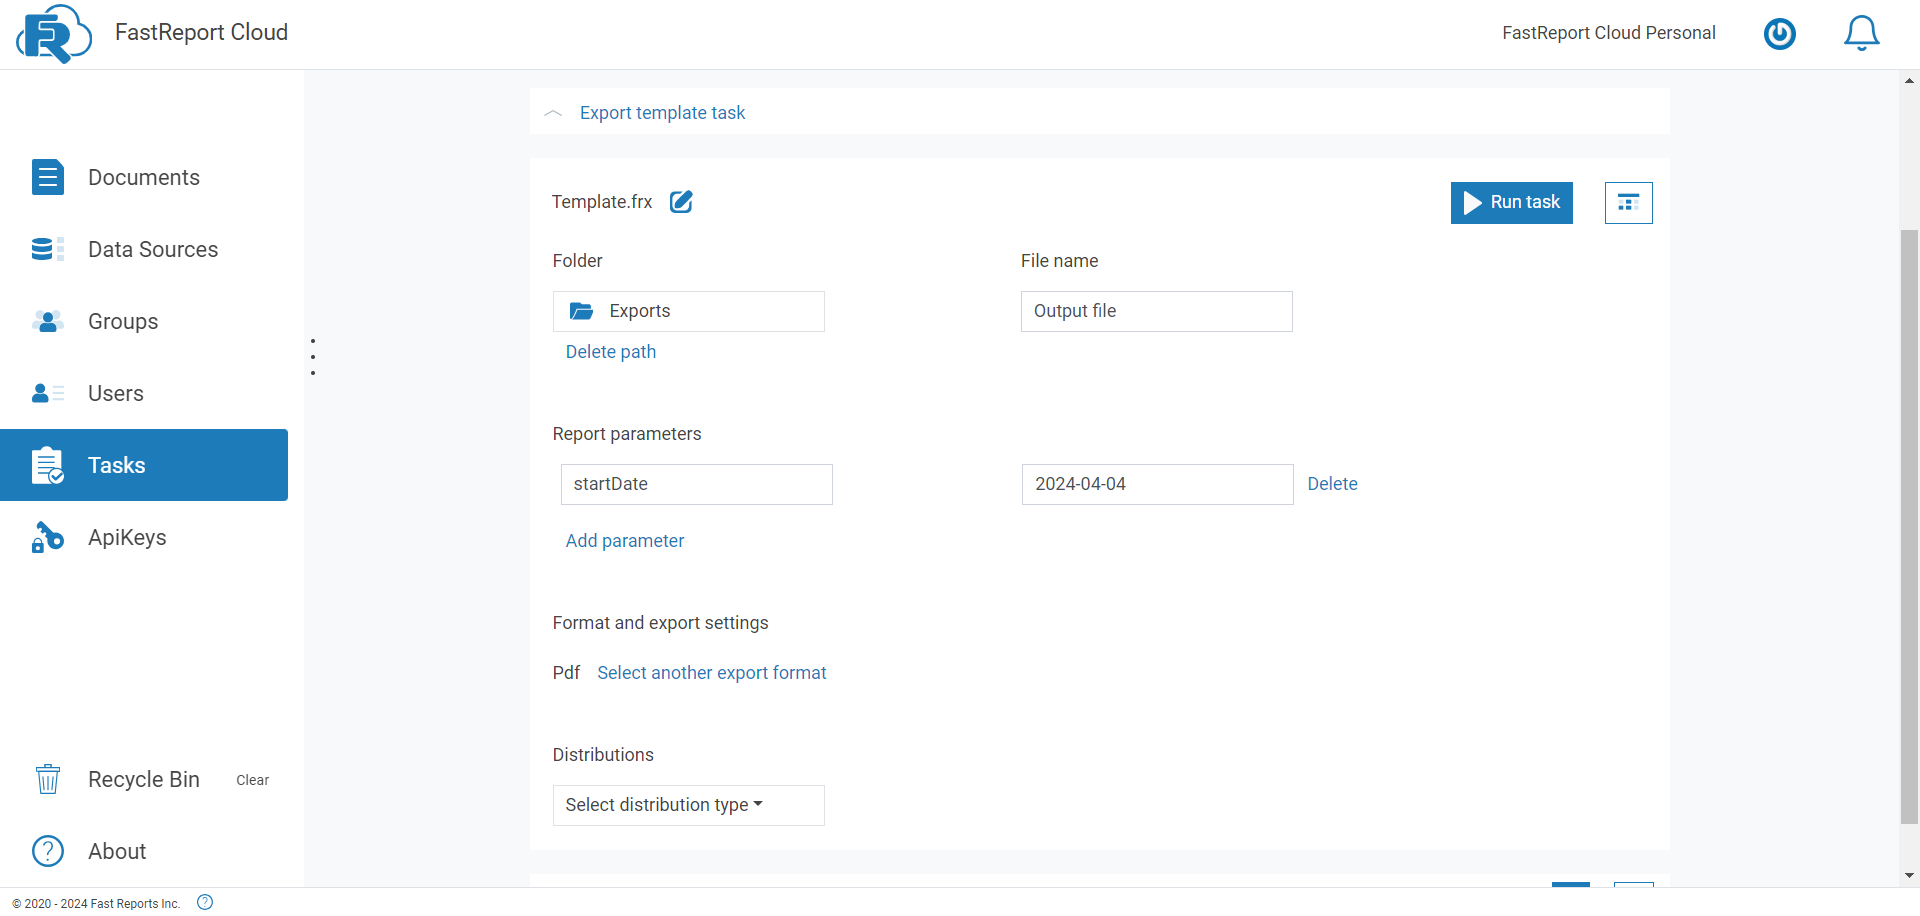Collapse the Export template task panel

(553, 112)
